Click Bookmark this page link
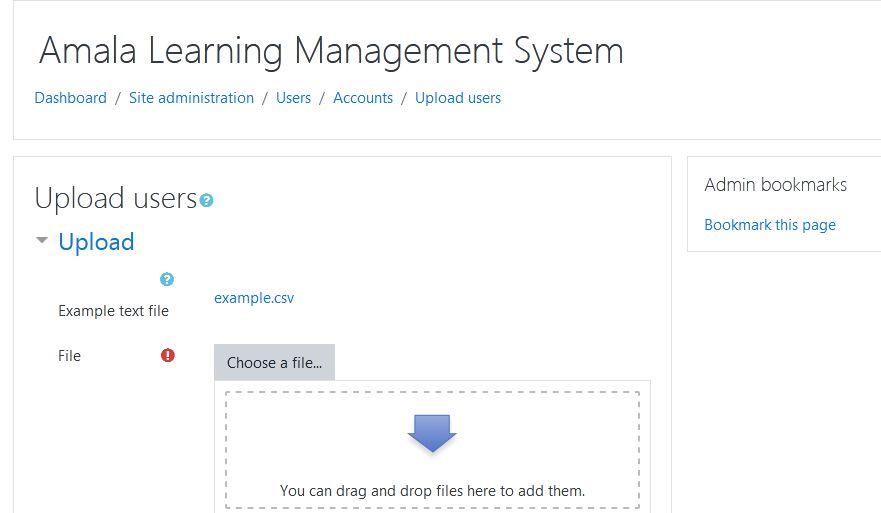 click(770, 225)
